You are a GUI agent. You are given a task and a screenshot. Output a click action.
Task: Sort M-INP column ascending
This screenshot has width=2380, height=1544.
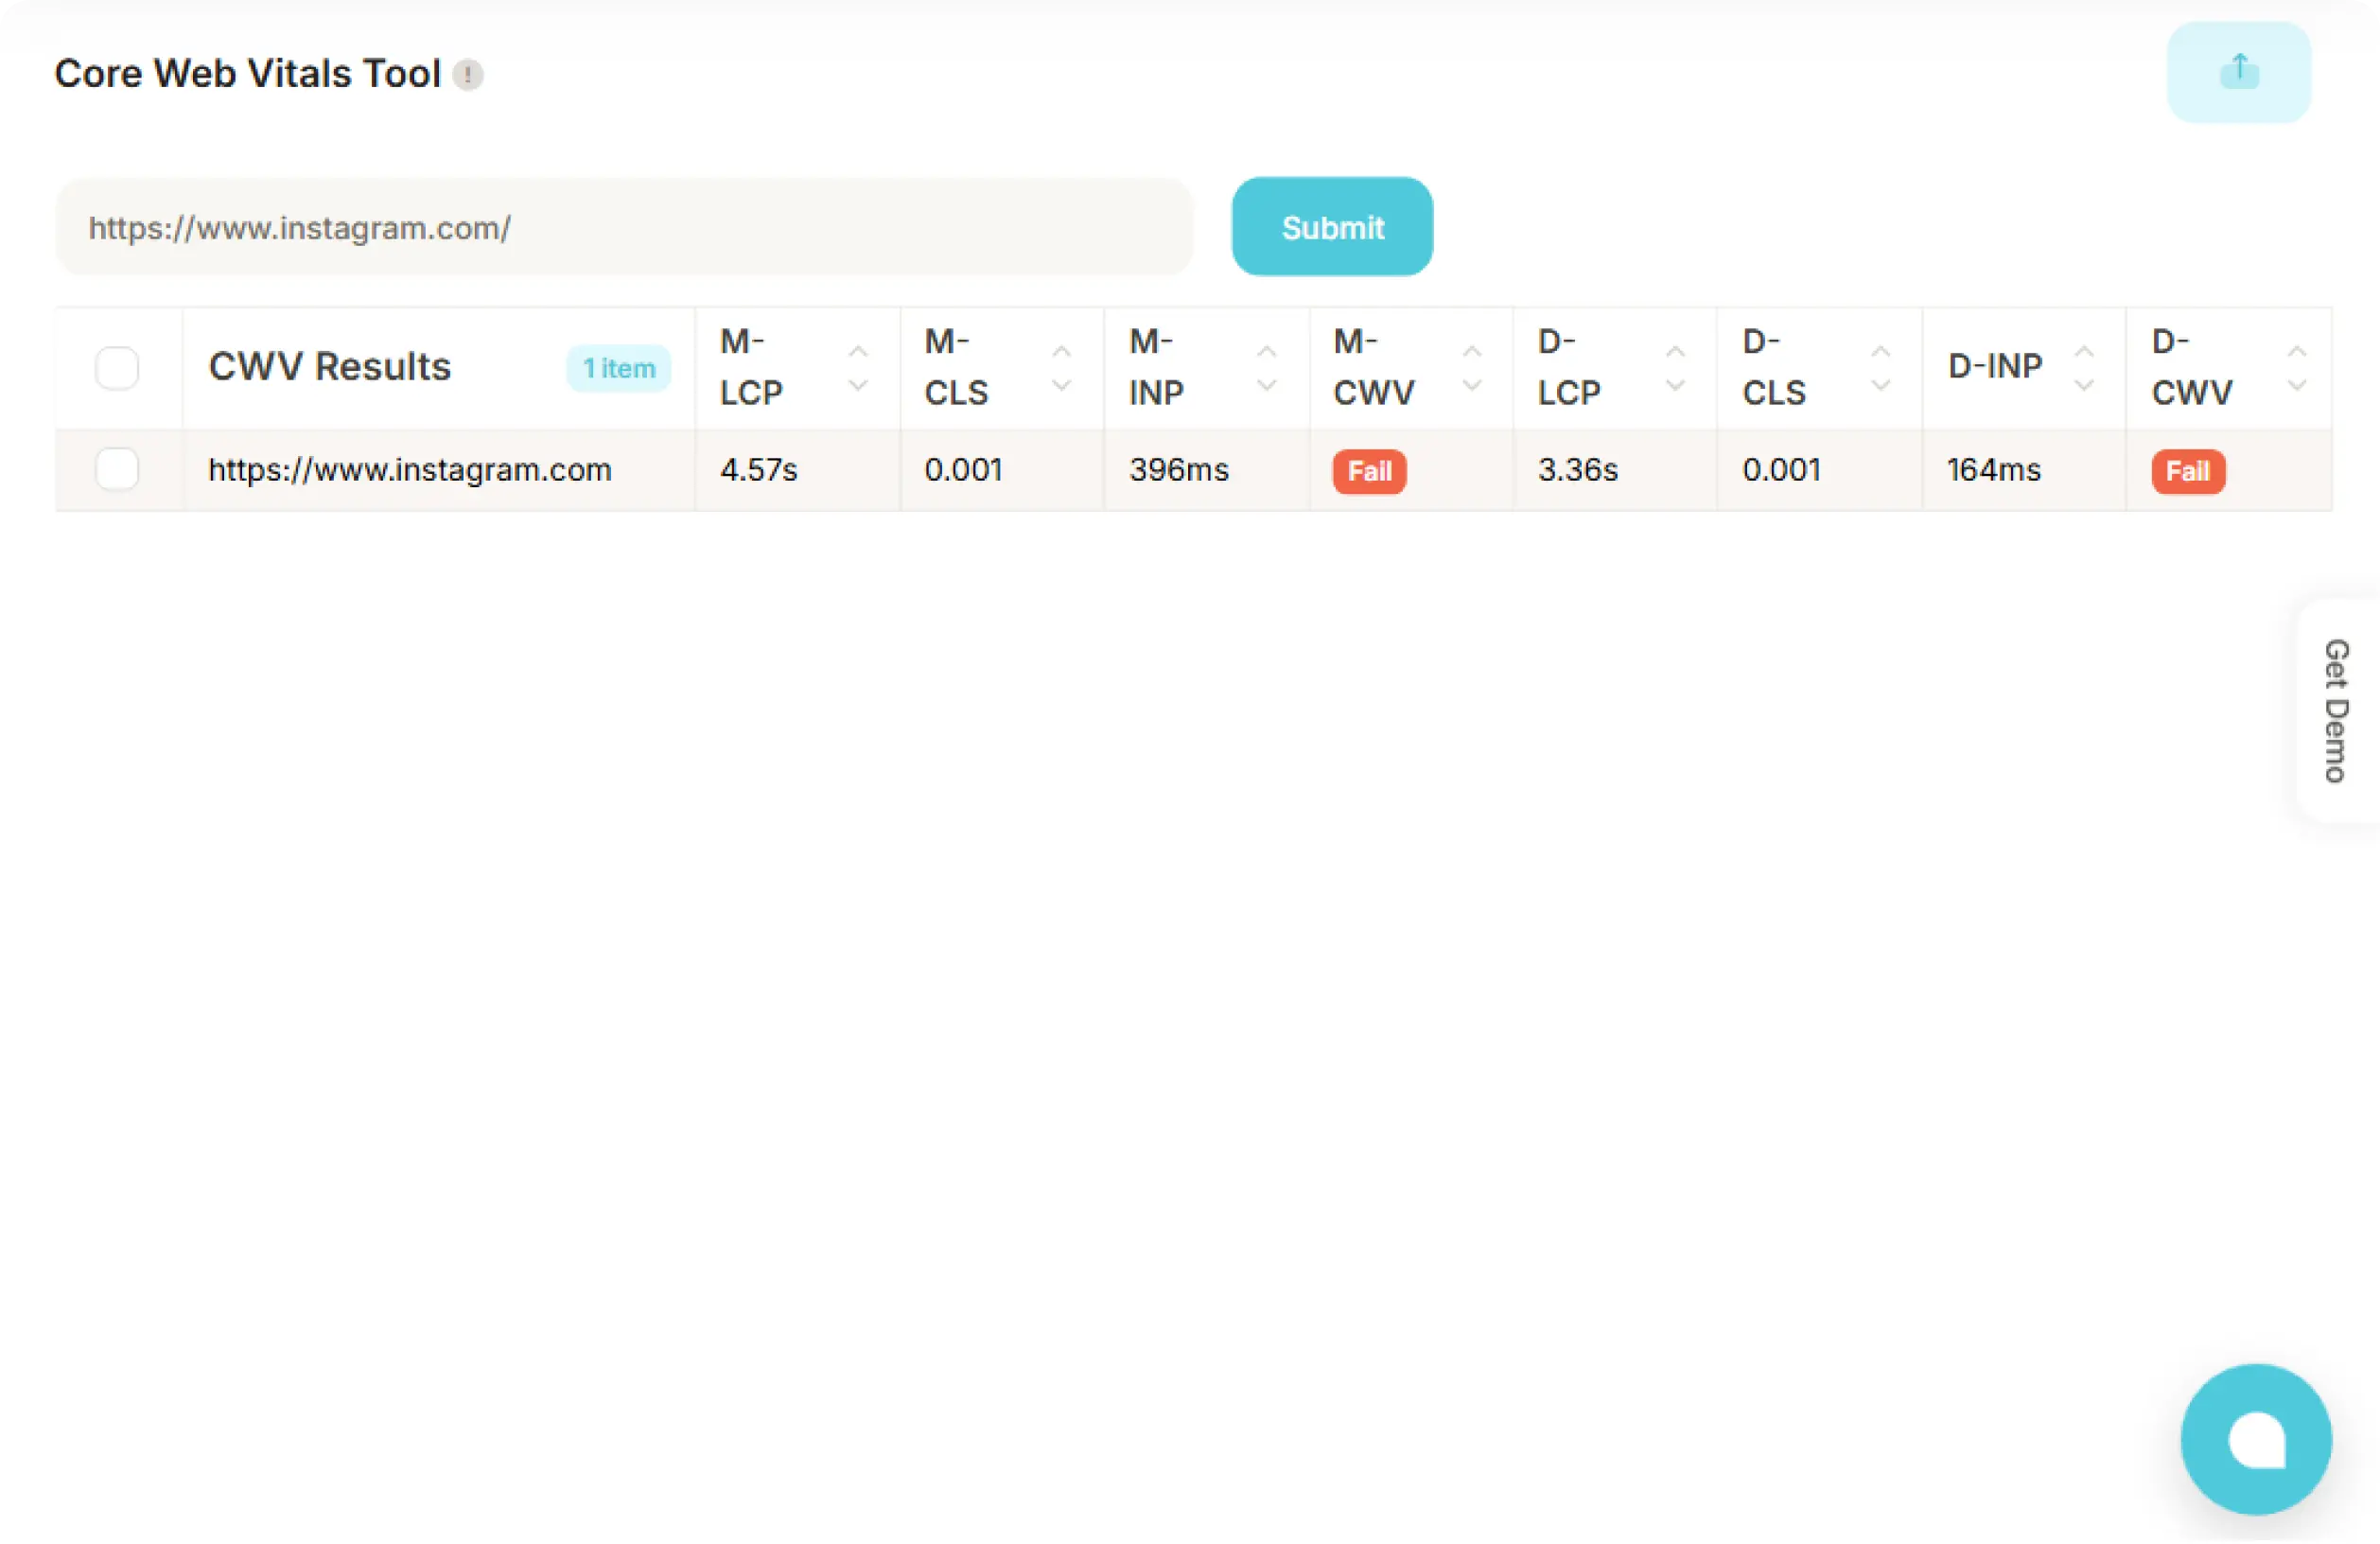coord(1268,349)
